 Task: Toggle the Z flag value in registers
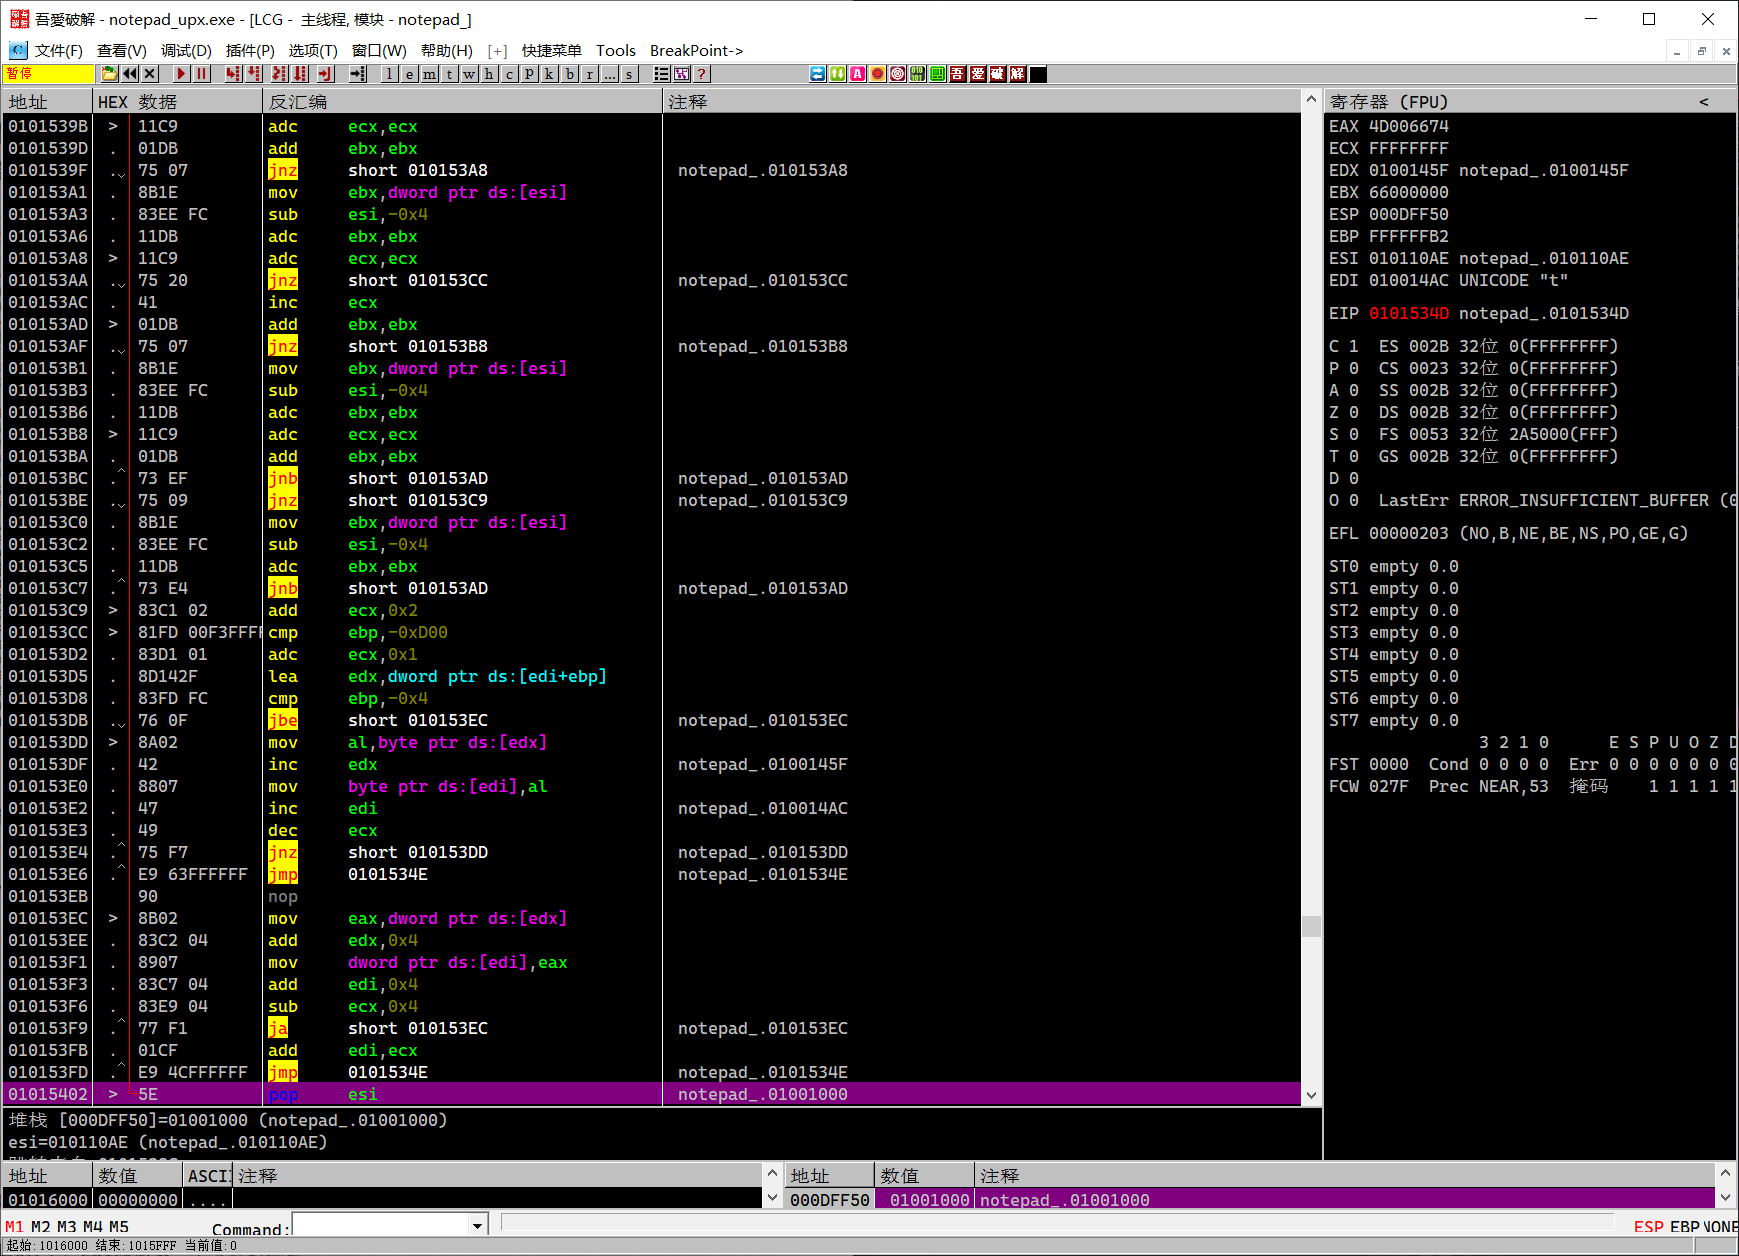click(x=1353, y=412)
